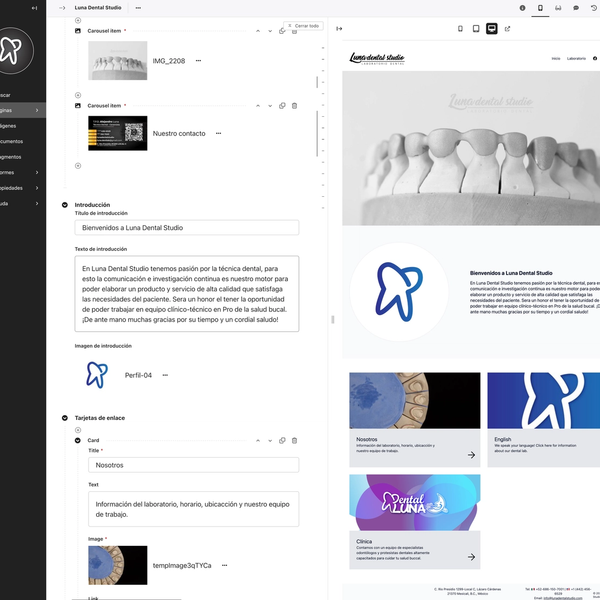Move the Nuestro contacto Carousel item down
Screen dimensions: 600x600
click(x=270, y=106)
